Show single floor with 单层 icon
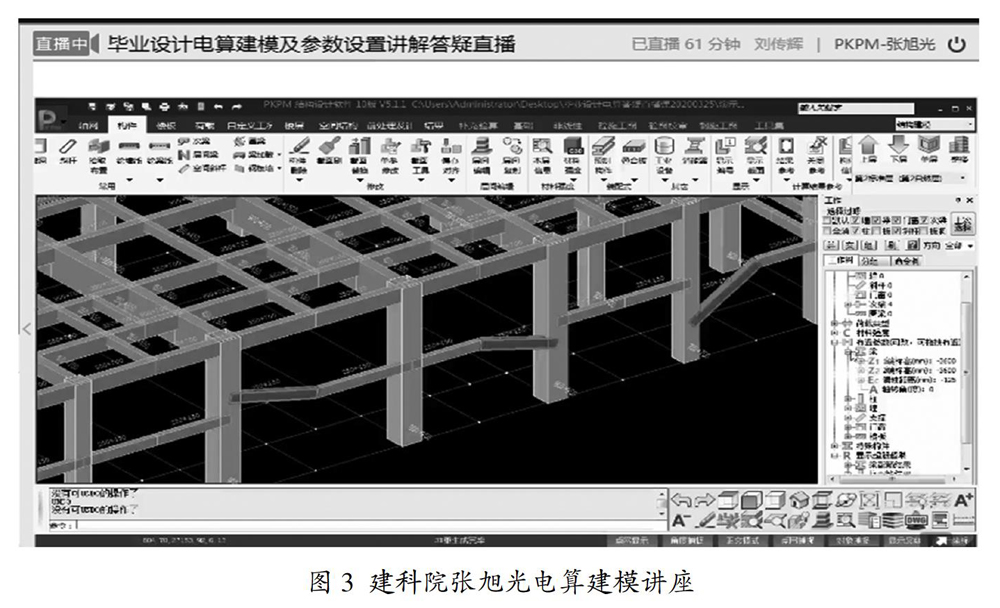1000x608 pixels. pyautogui.click(x=929, y=149)
